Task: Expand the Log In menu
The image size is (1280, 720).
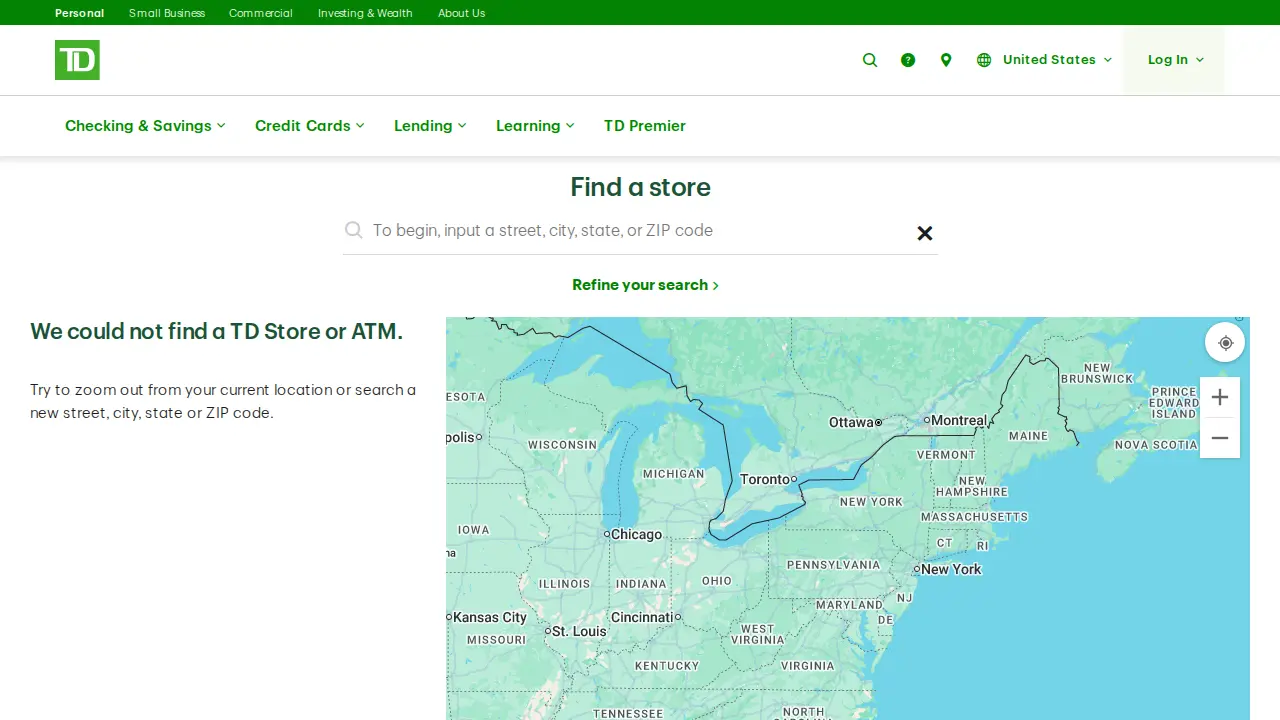Action: [x=1175, y=60]
